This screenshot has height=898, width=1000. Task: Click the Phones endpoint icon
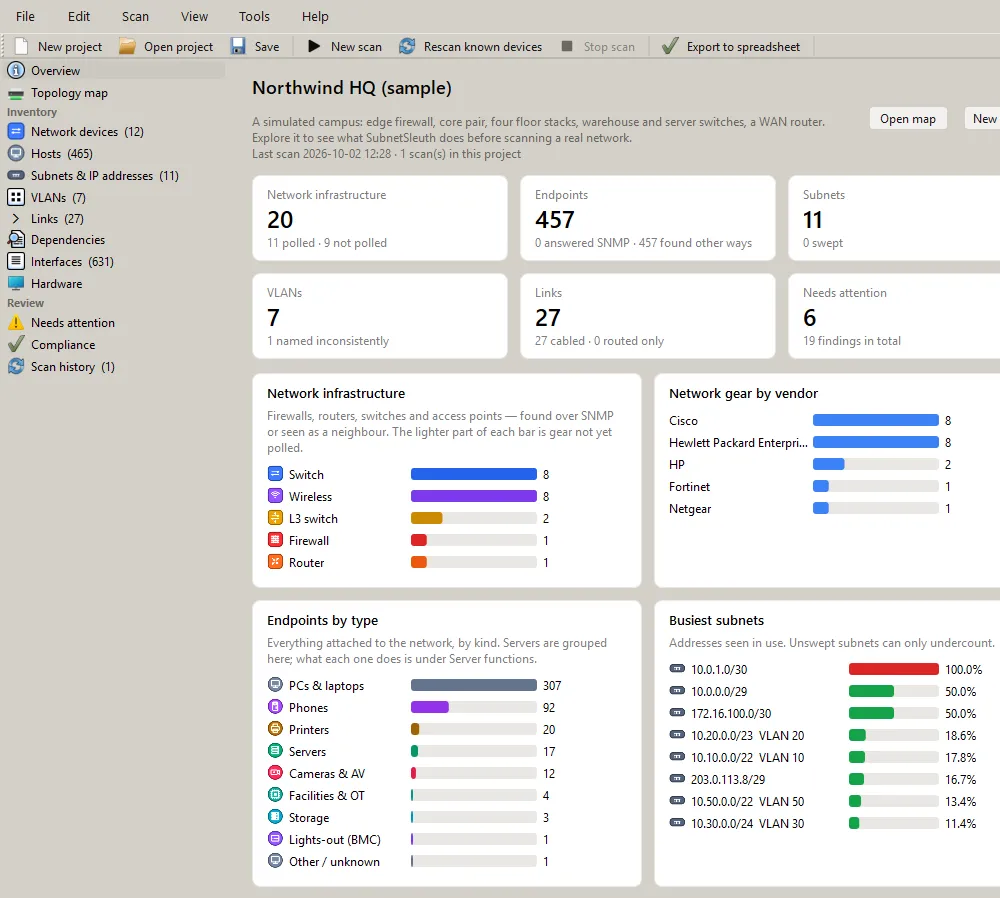275,707
